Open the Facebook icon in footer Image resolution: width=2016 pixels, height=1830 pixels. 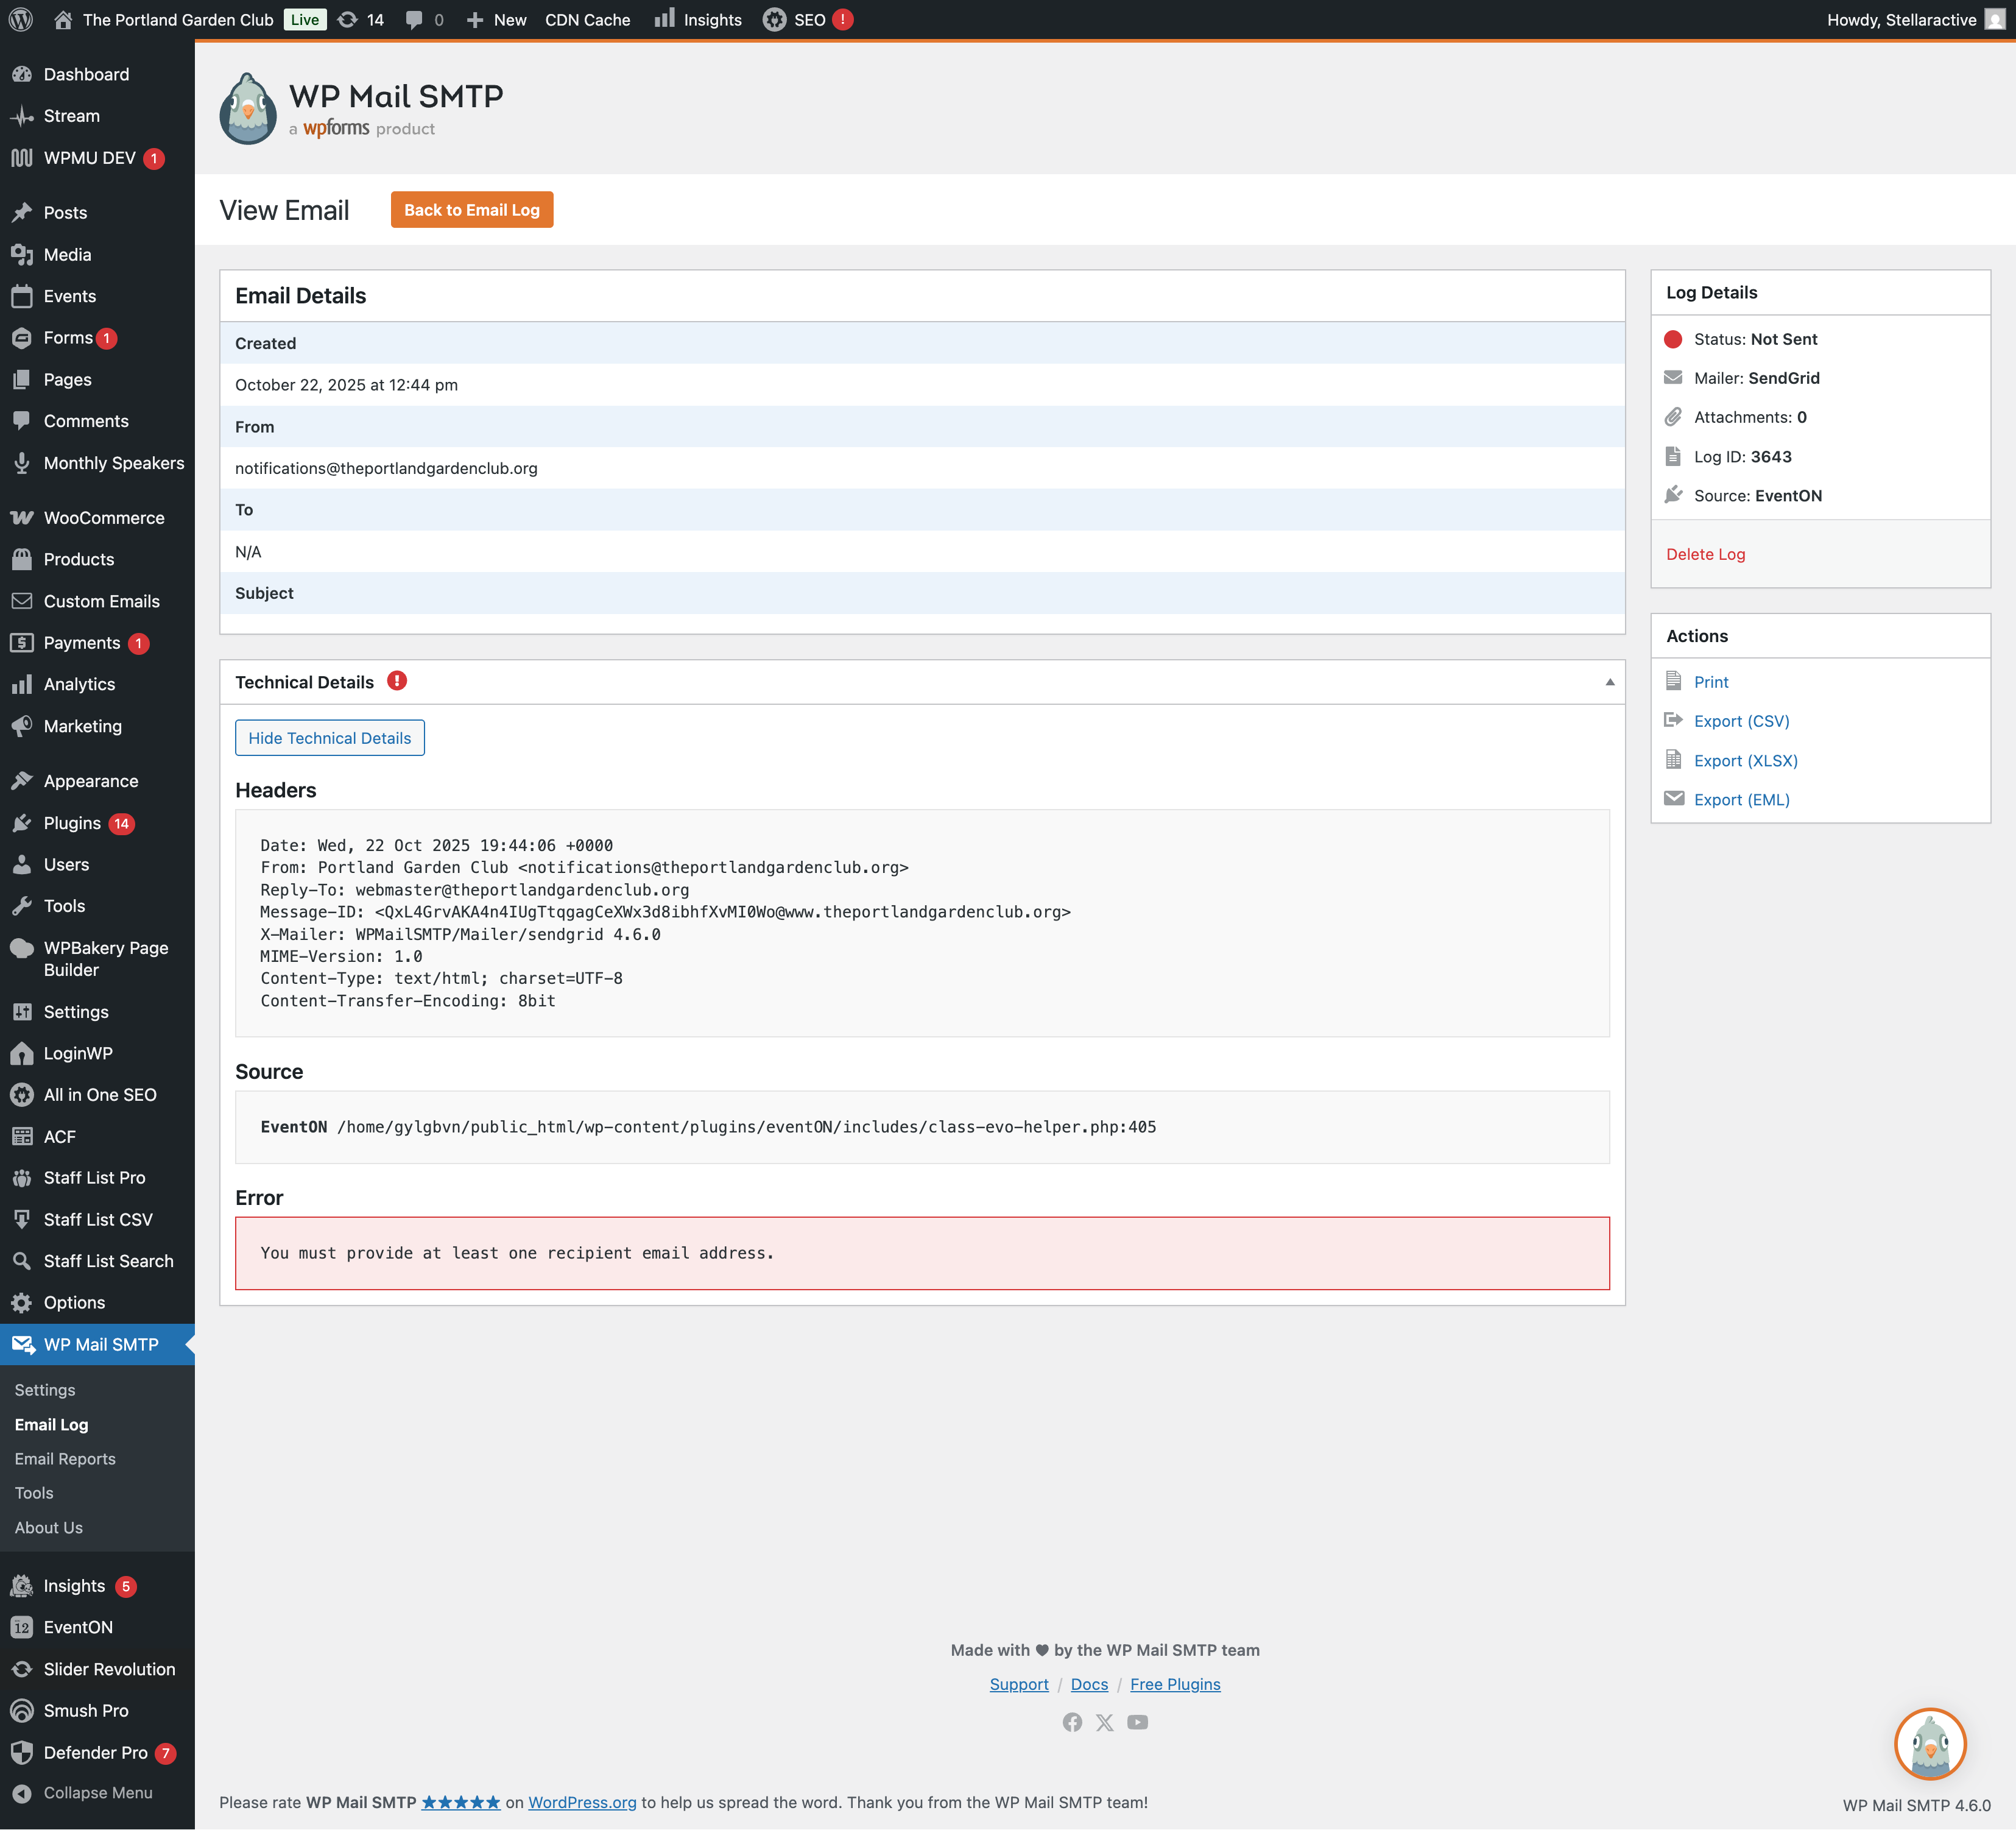pos(1072,1722)
